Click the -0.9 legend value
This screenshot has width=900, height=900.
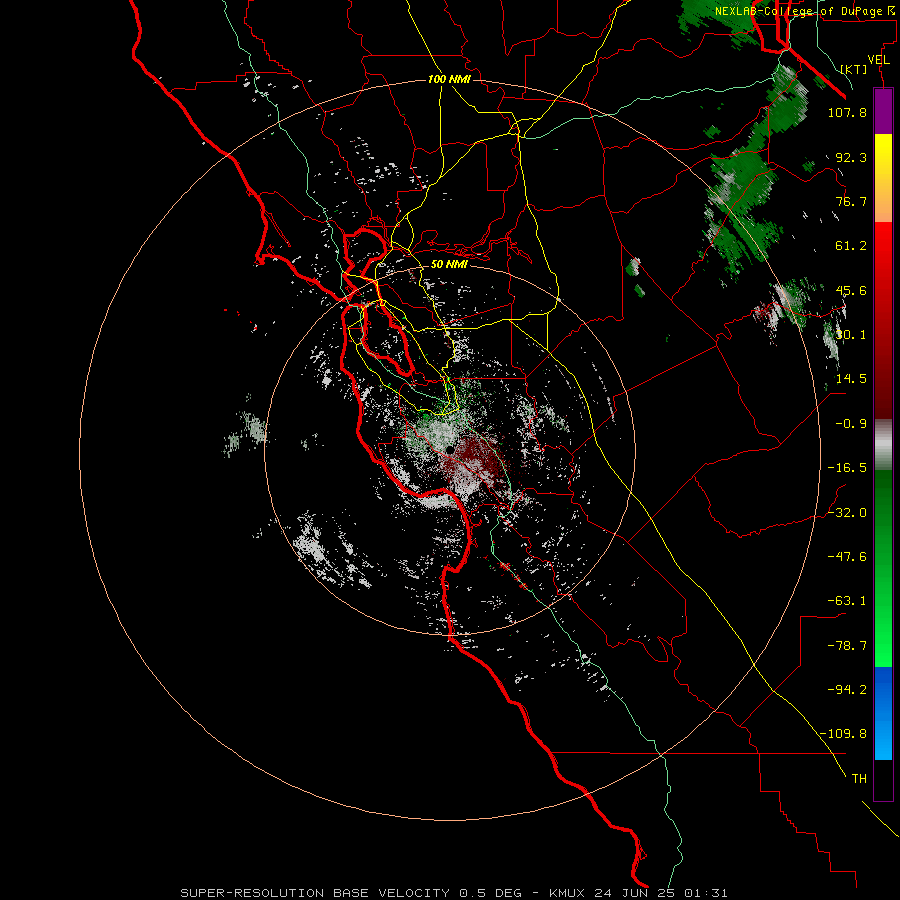pyautogui.click(x=851, y=424)
